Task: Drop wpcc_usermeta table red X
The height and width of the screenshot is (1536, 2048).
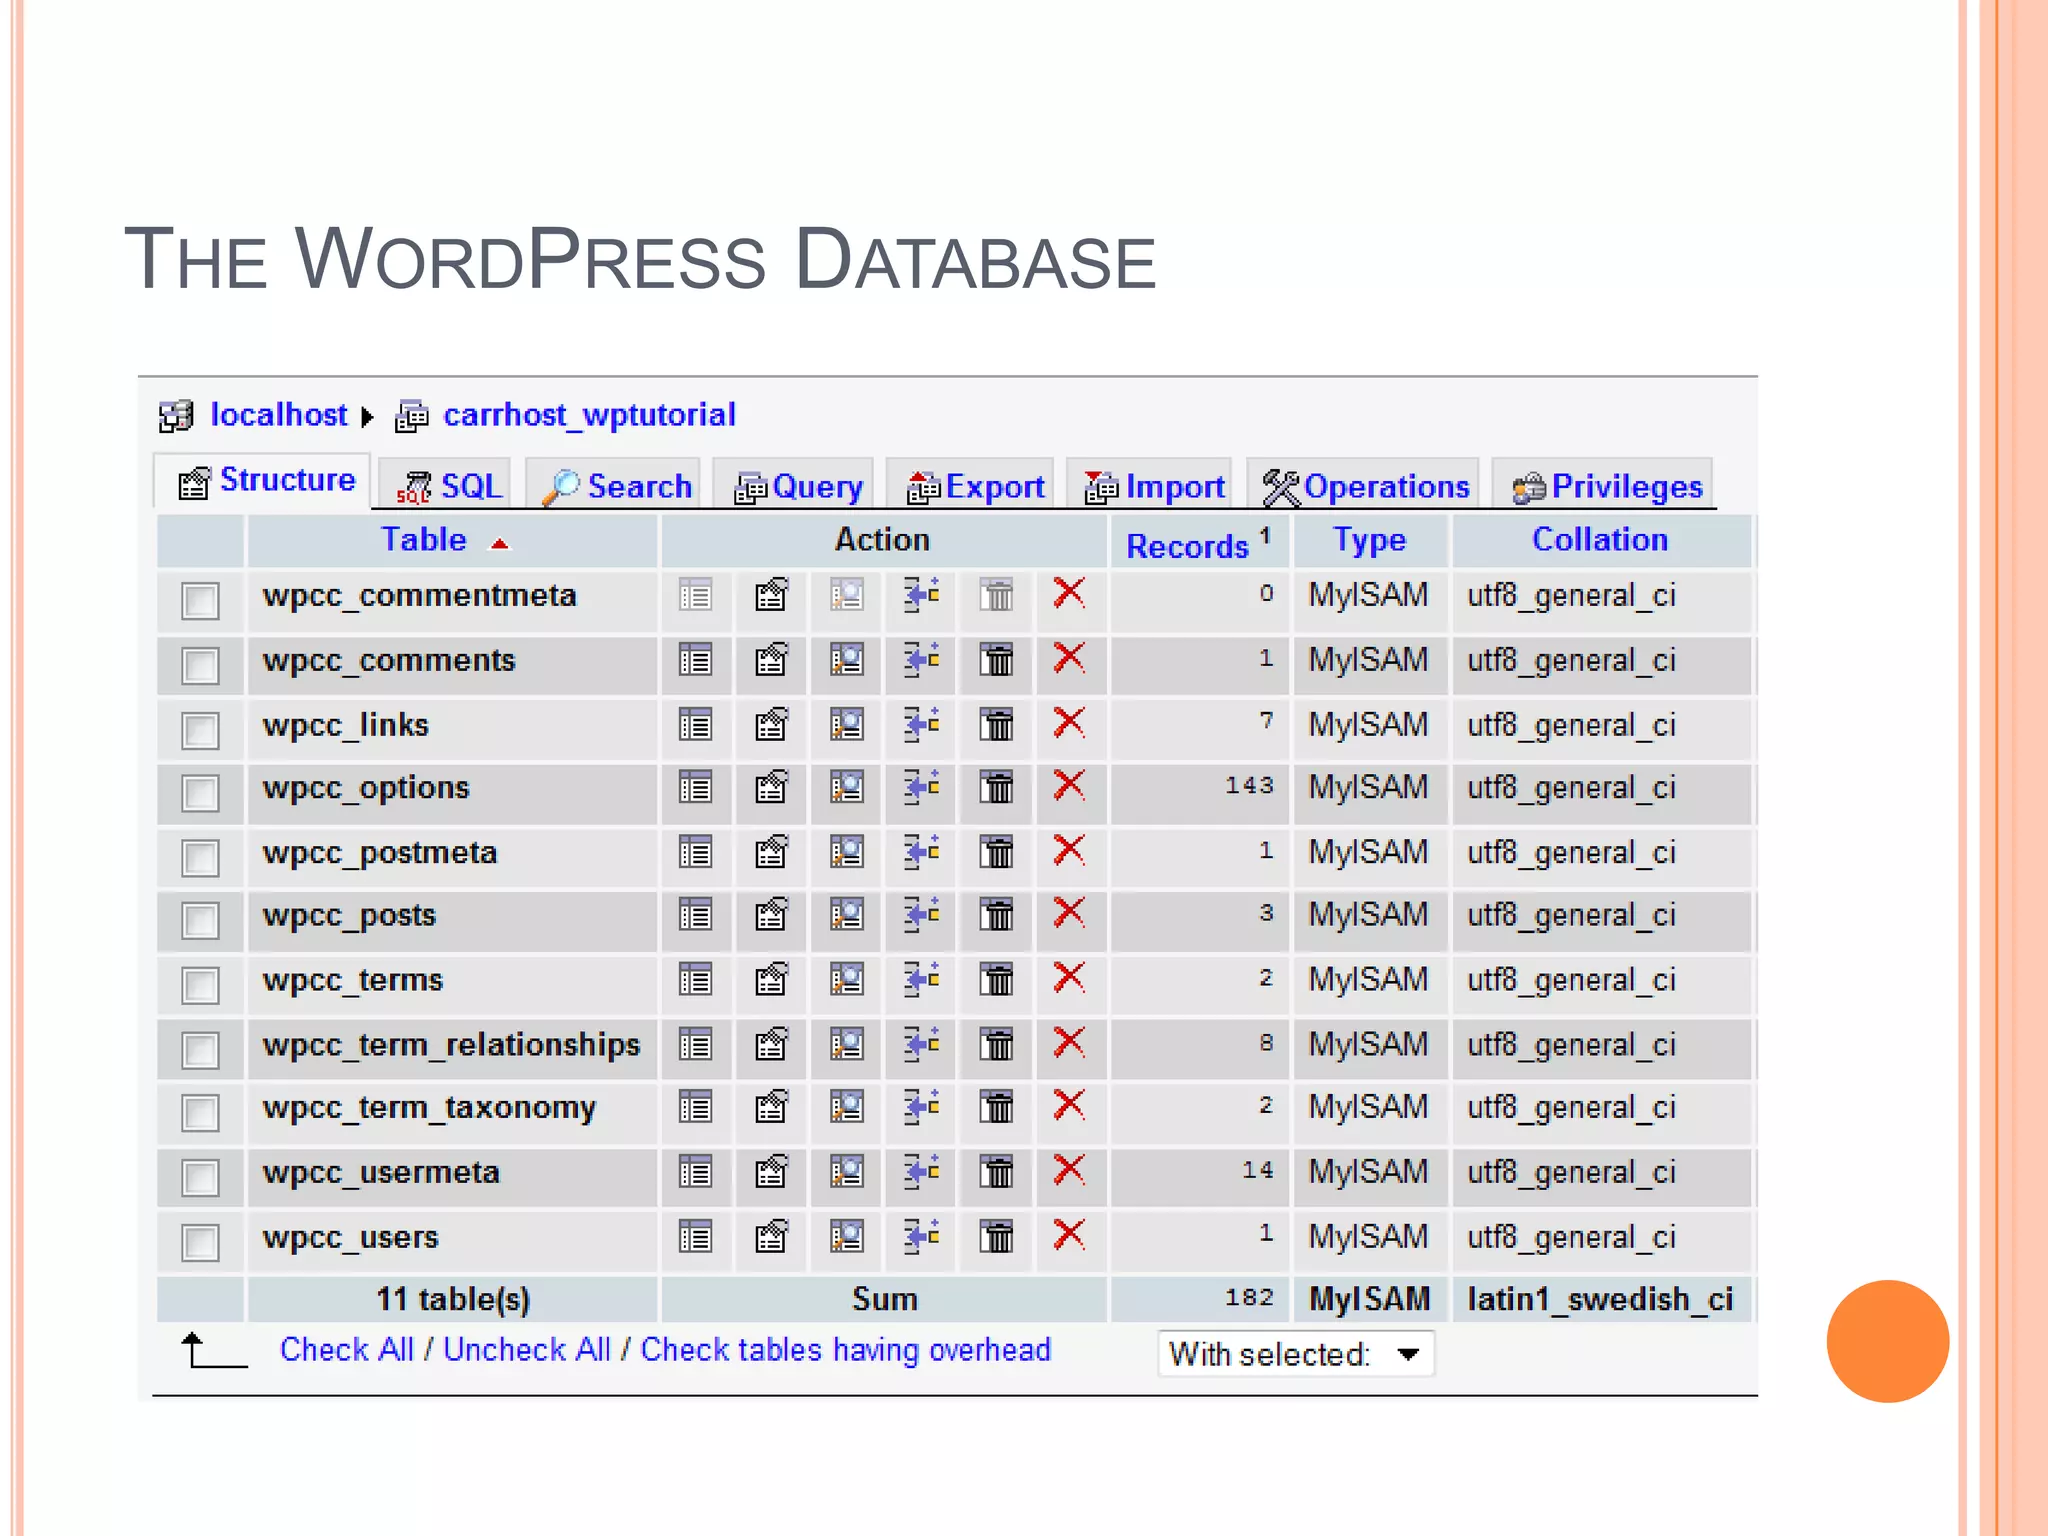Action: click(1069, 1169)
